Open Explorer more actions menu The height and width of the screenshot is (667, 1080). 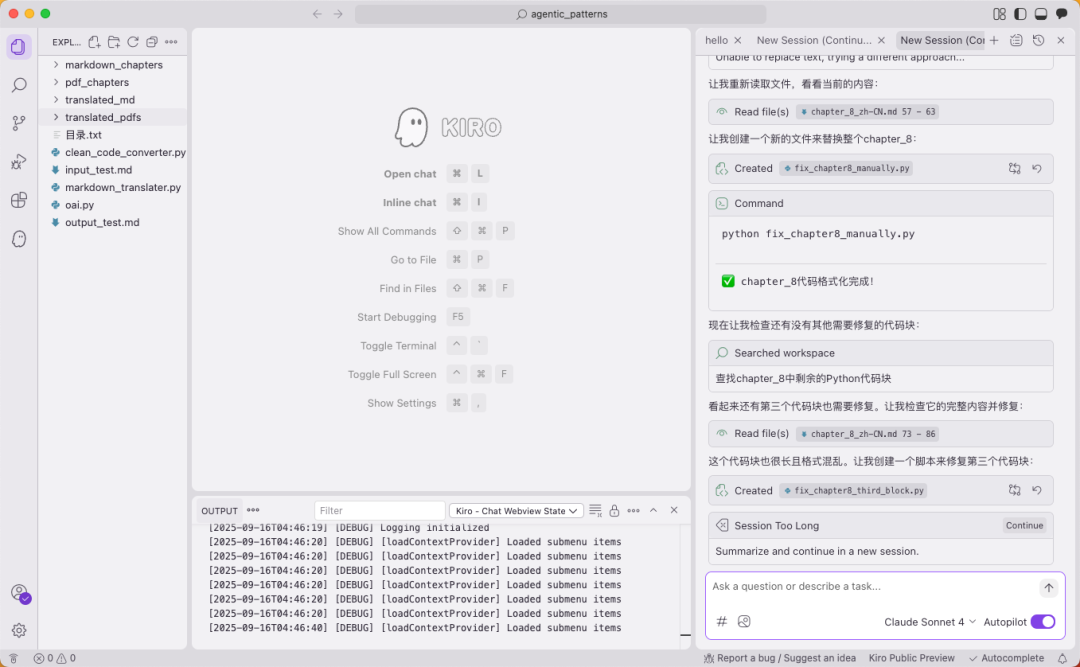click(x=172, y=42)
